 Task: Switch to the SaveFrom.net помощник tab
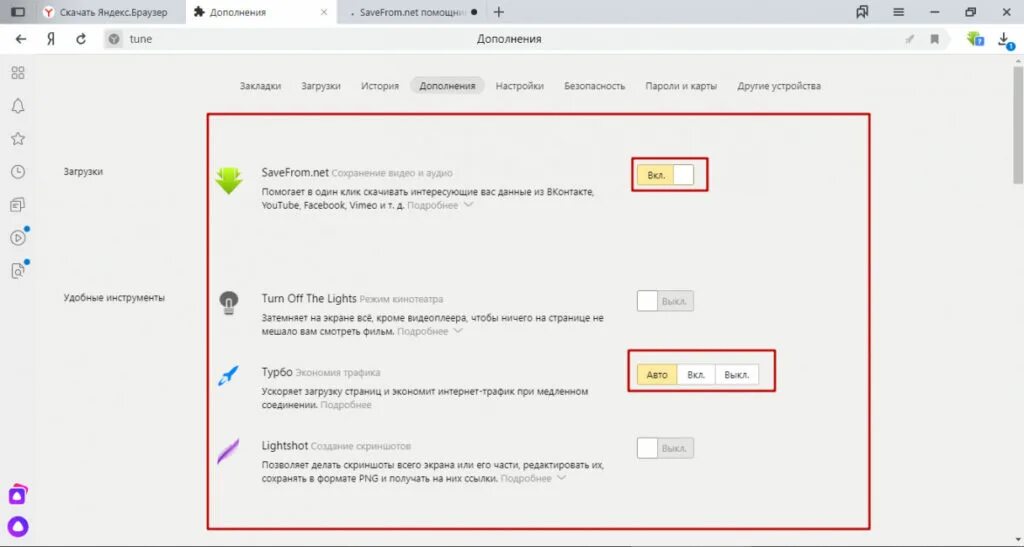413,12
